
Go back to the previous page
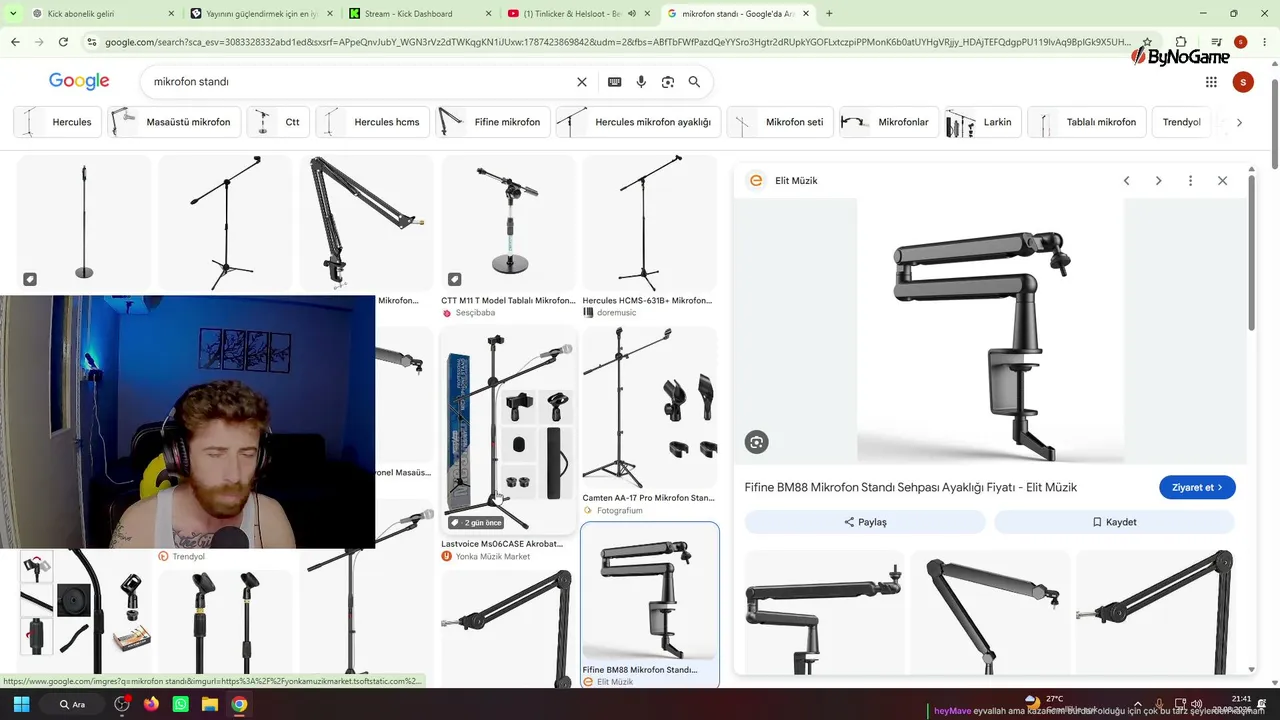click(15, 42)
